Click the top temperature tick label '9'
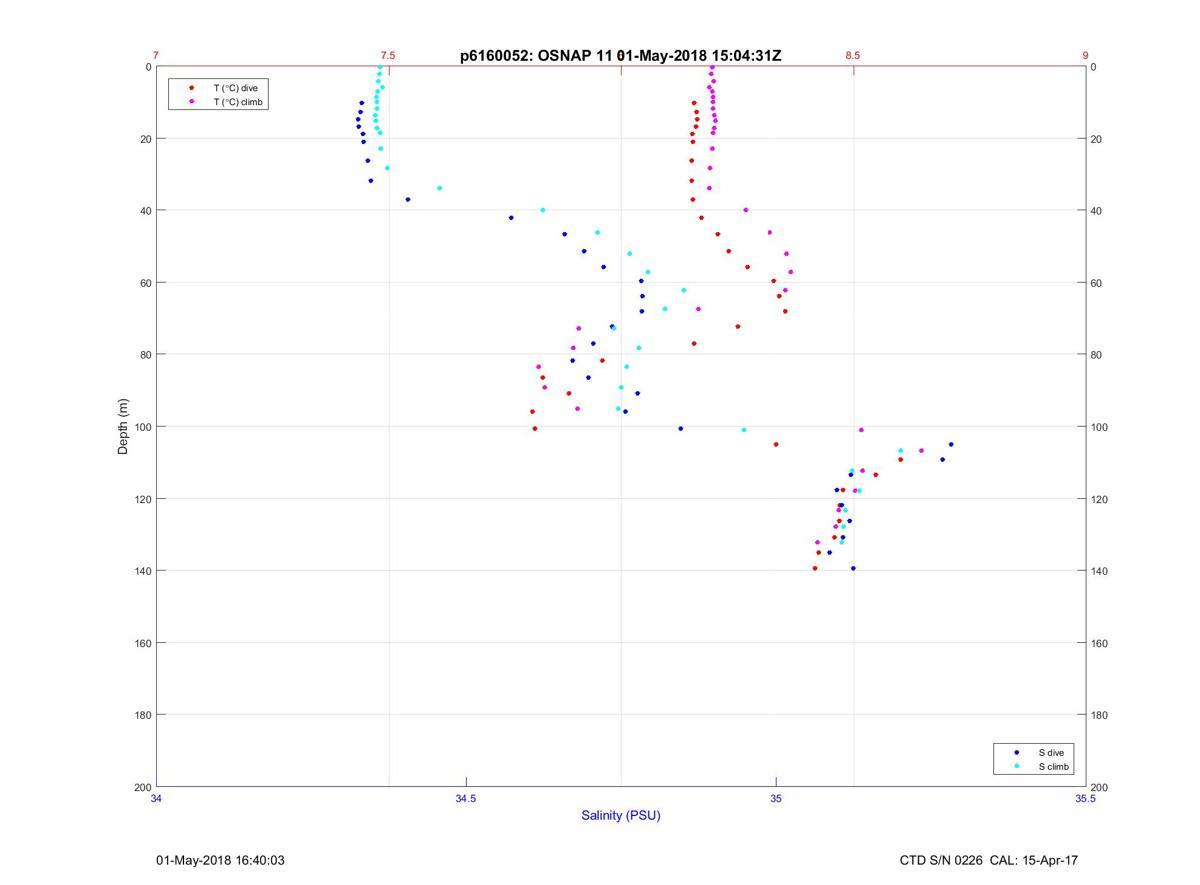1200x885 pixels. click(x=1085, y=56)
